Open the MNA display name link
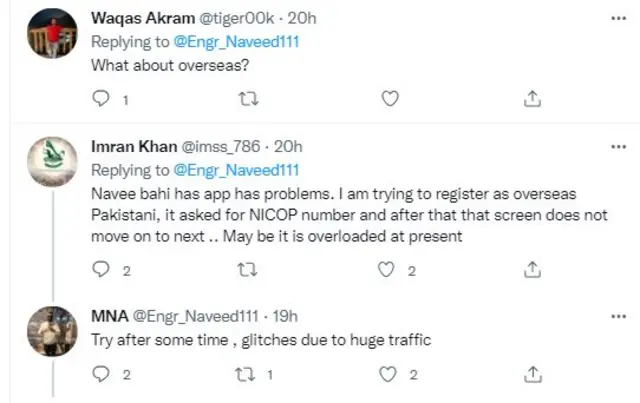 [x=107, y=317]
